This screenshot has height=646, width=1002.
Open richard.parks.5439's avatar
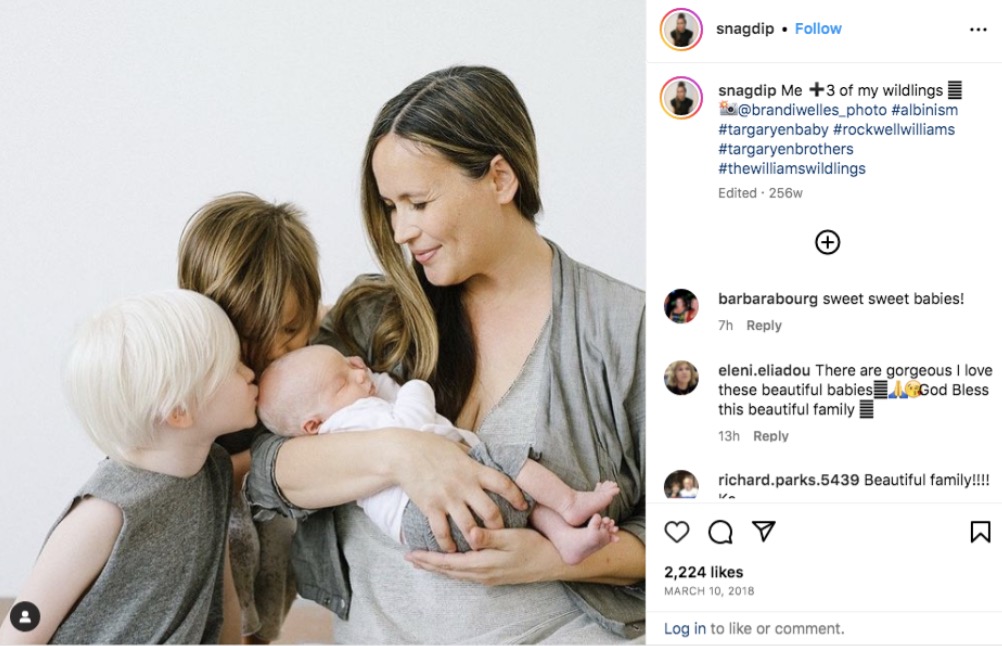point(681,484)
